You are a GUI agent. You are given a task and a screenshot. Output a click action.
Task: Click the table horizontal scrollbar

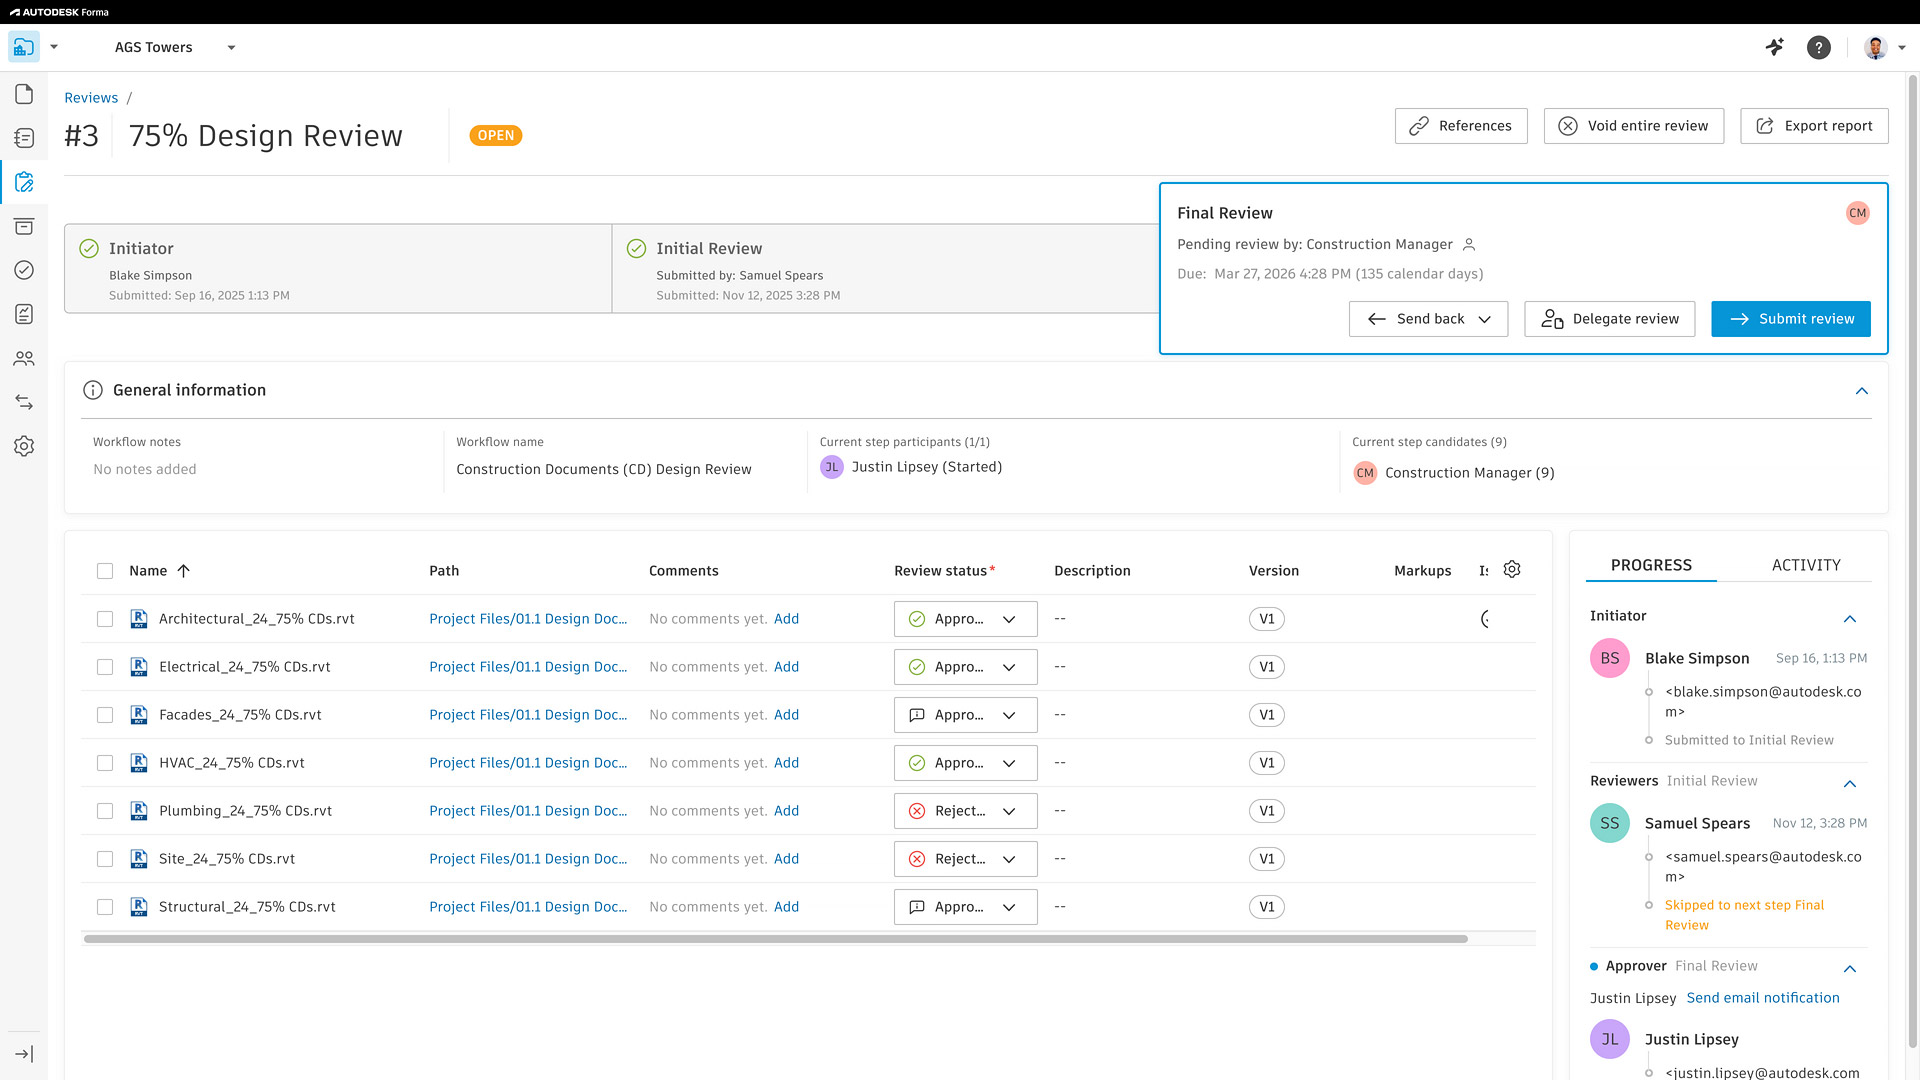[776, 939]
